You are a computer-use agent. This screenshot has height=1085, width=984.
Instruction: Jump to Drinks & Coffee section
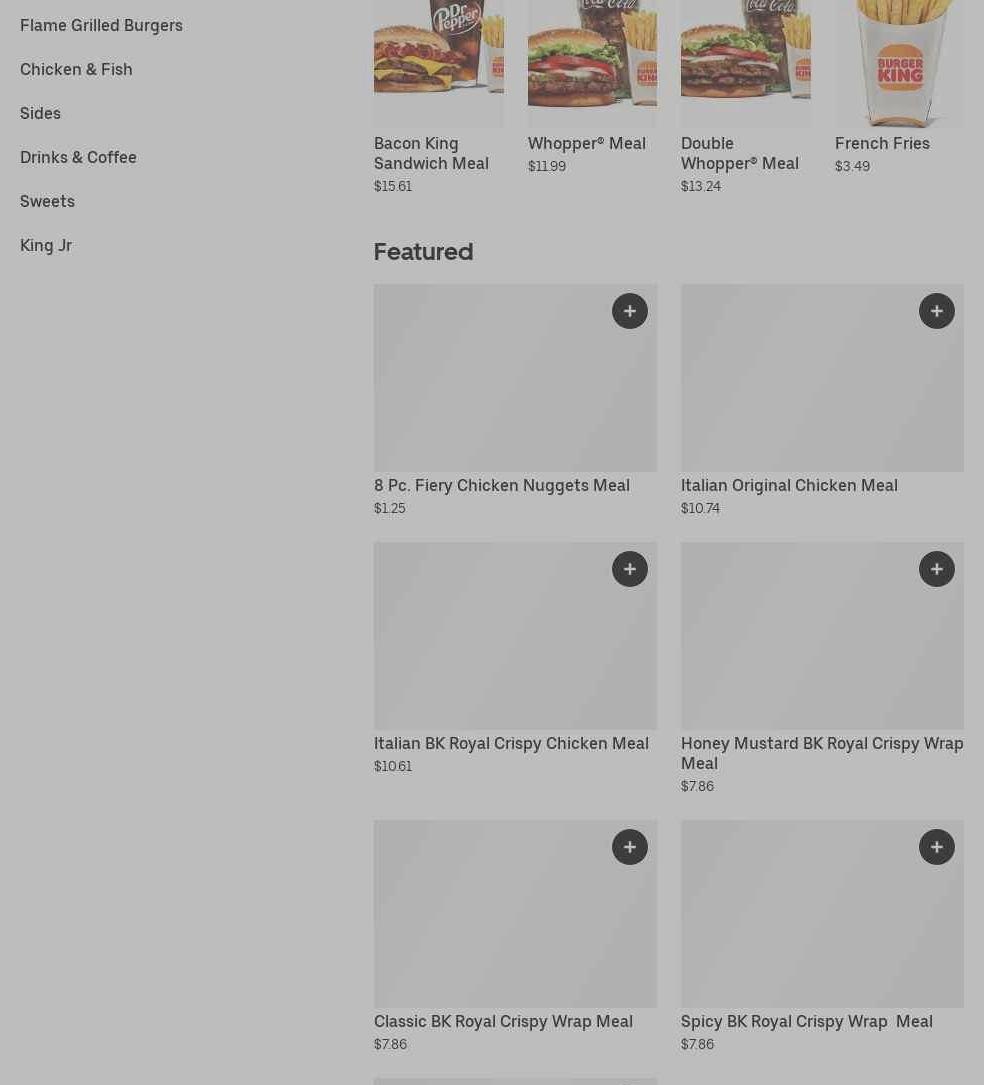78,157
